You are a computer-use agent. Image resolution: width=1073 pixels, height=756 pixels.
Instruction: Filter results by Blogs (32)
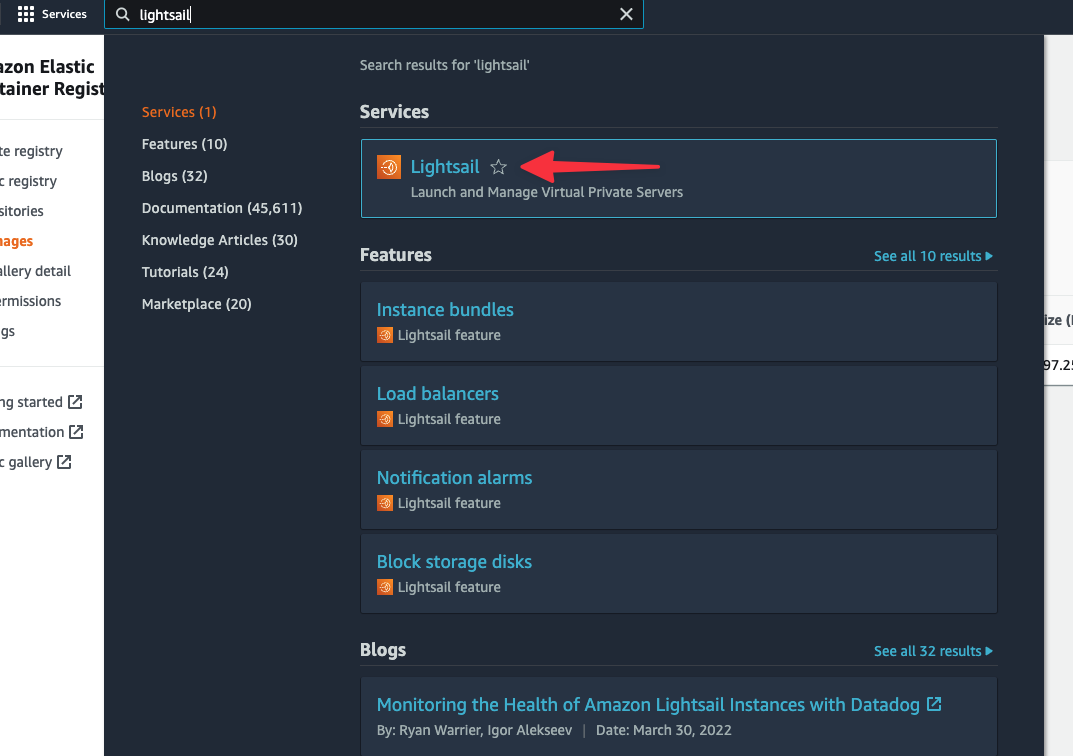(x=174, y=177)
